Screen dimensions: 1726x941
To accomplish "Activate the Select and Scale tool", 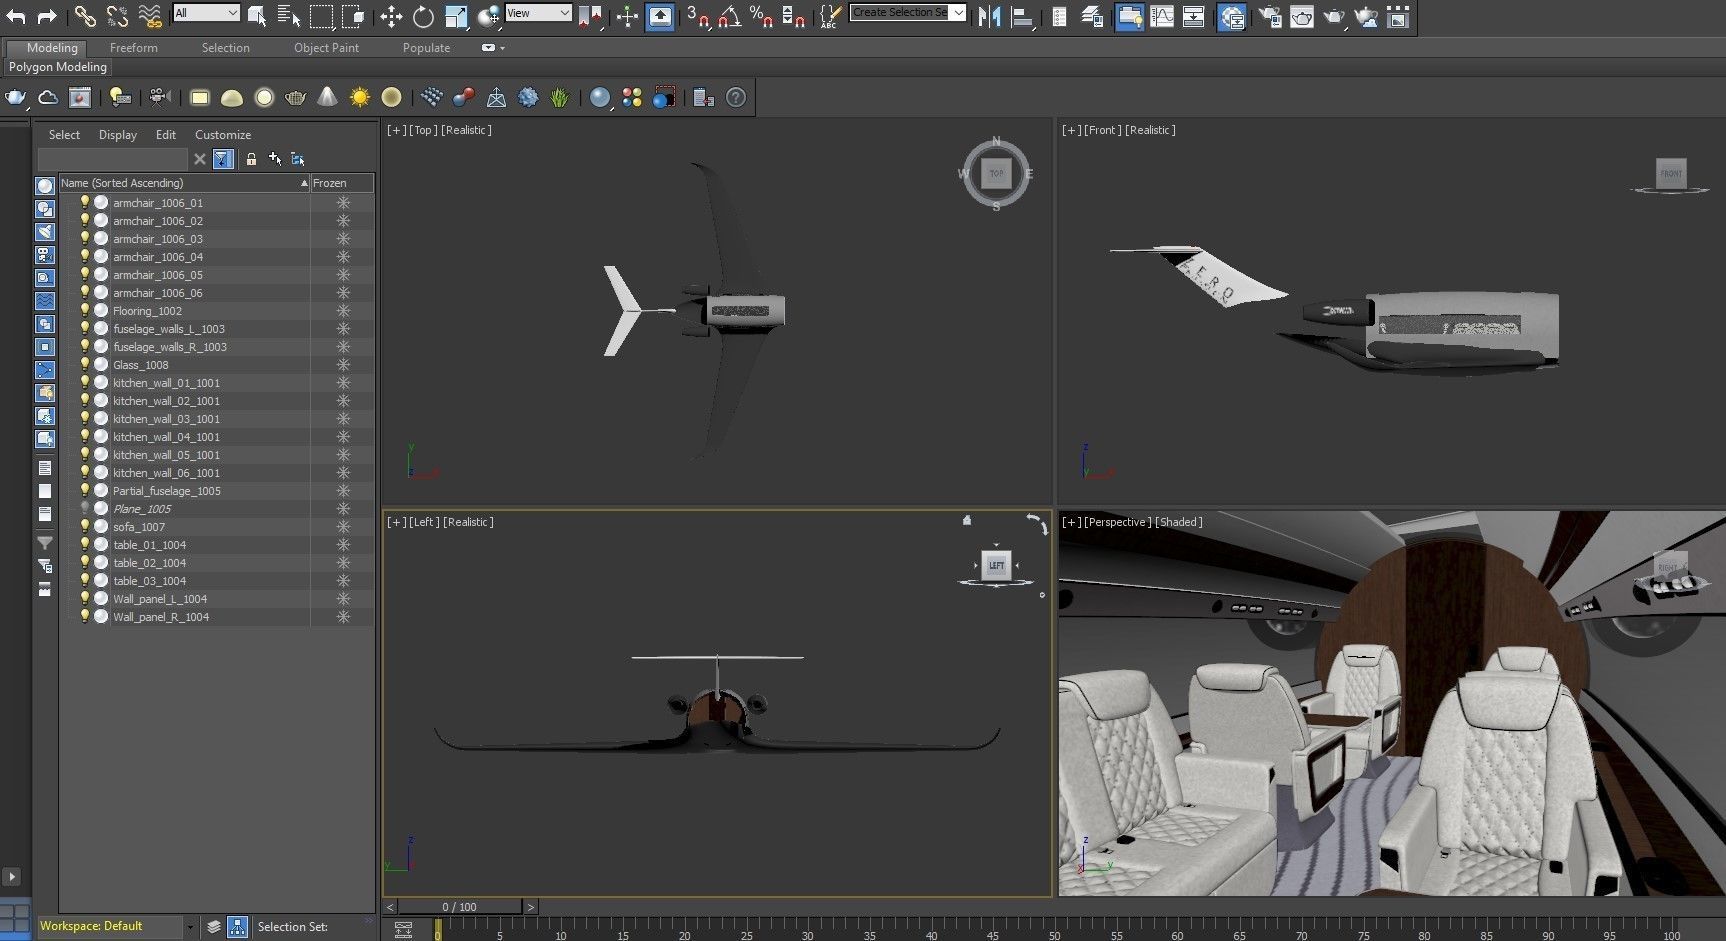I will pos(456,16).
